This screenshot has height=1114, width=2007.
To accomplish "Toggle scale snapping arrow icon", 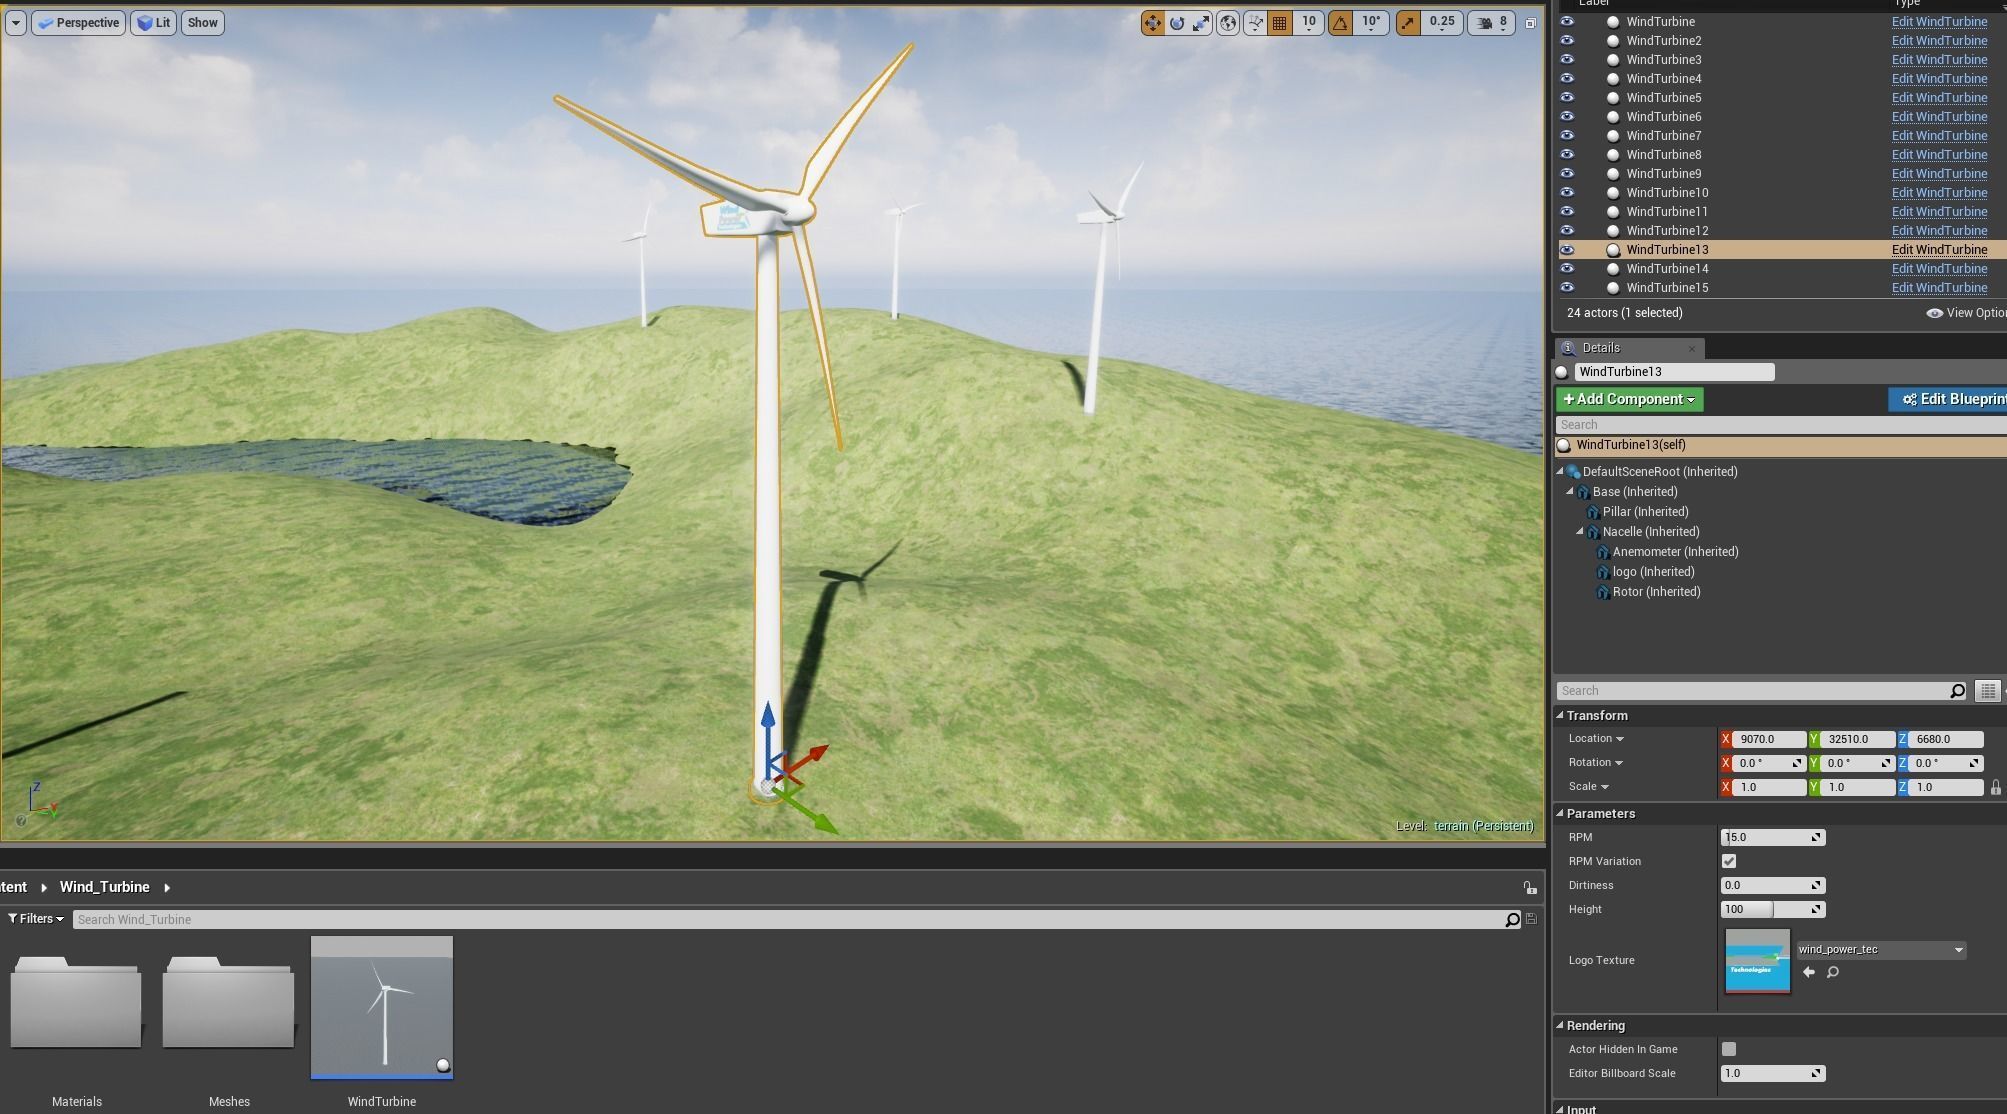I will (1408, 23).
